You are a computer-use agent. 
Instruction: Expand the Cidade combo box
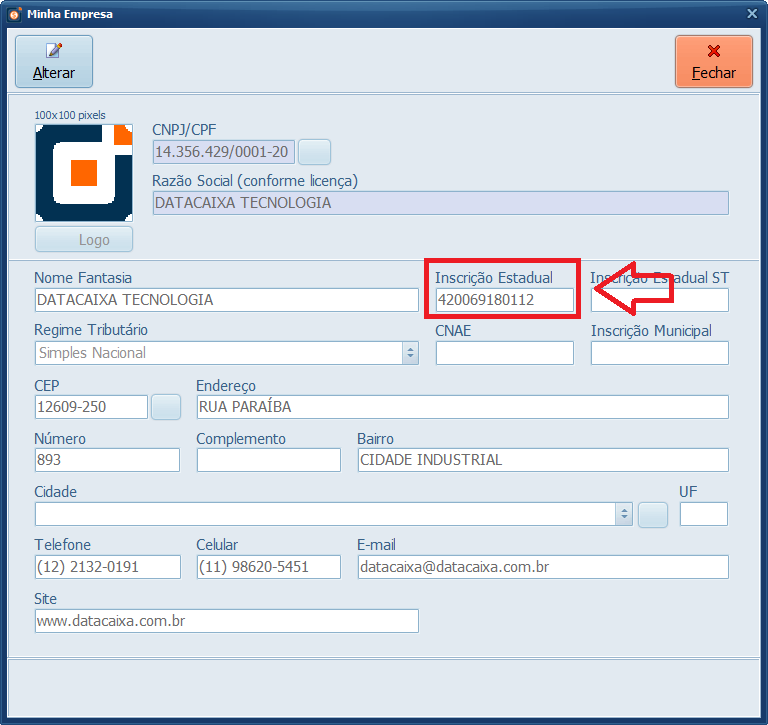tap(625, 514)
